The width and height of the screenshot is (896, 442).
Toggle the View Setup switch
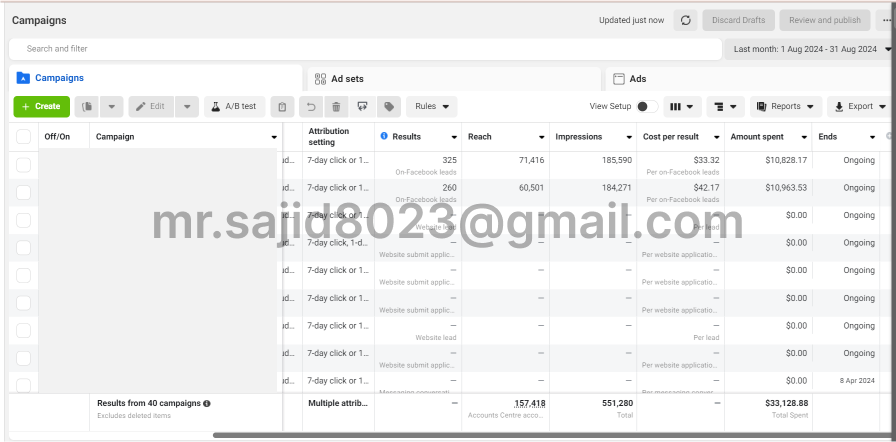click(x=647, y=106)
